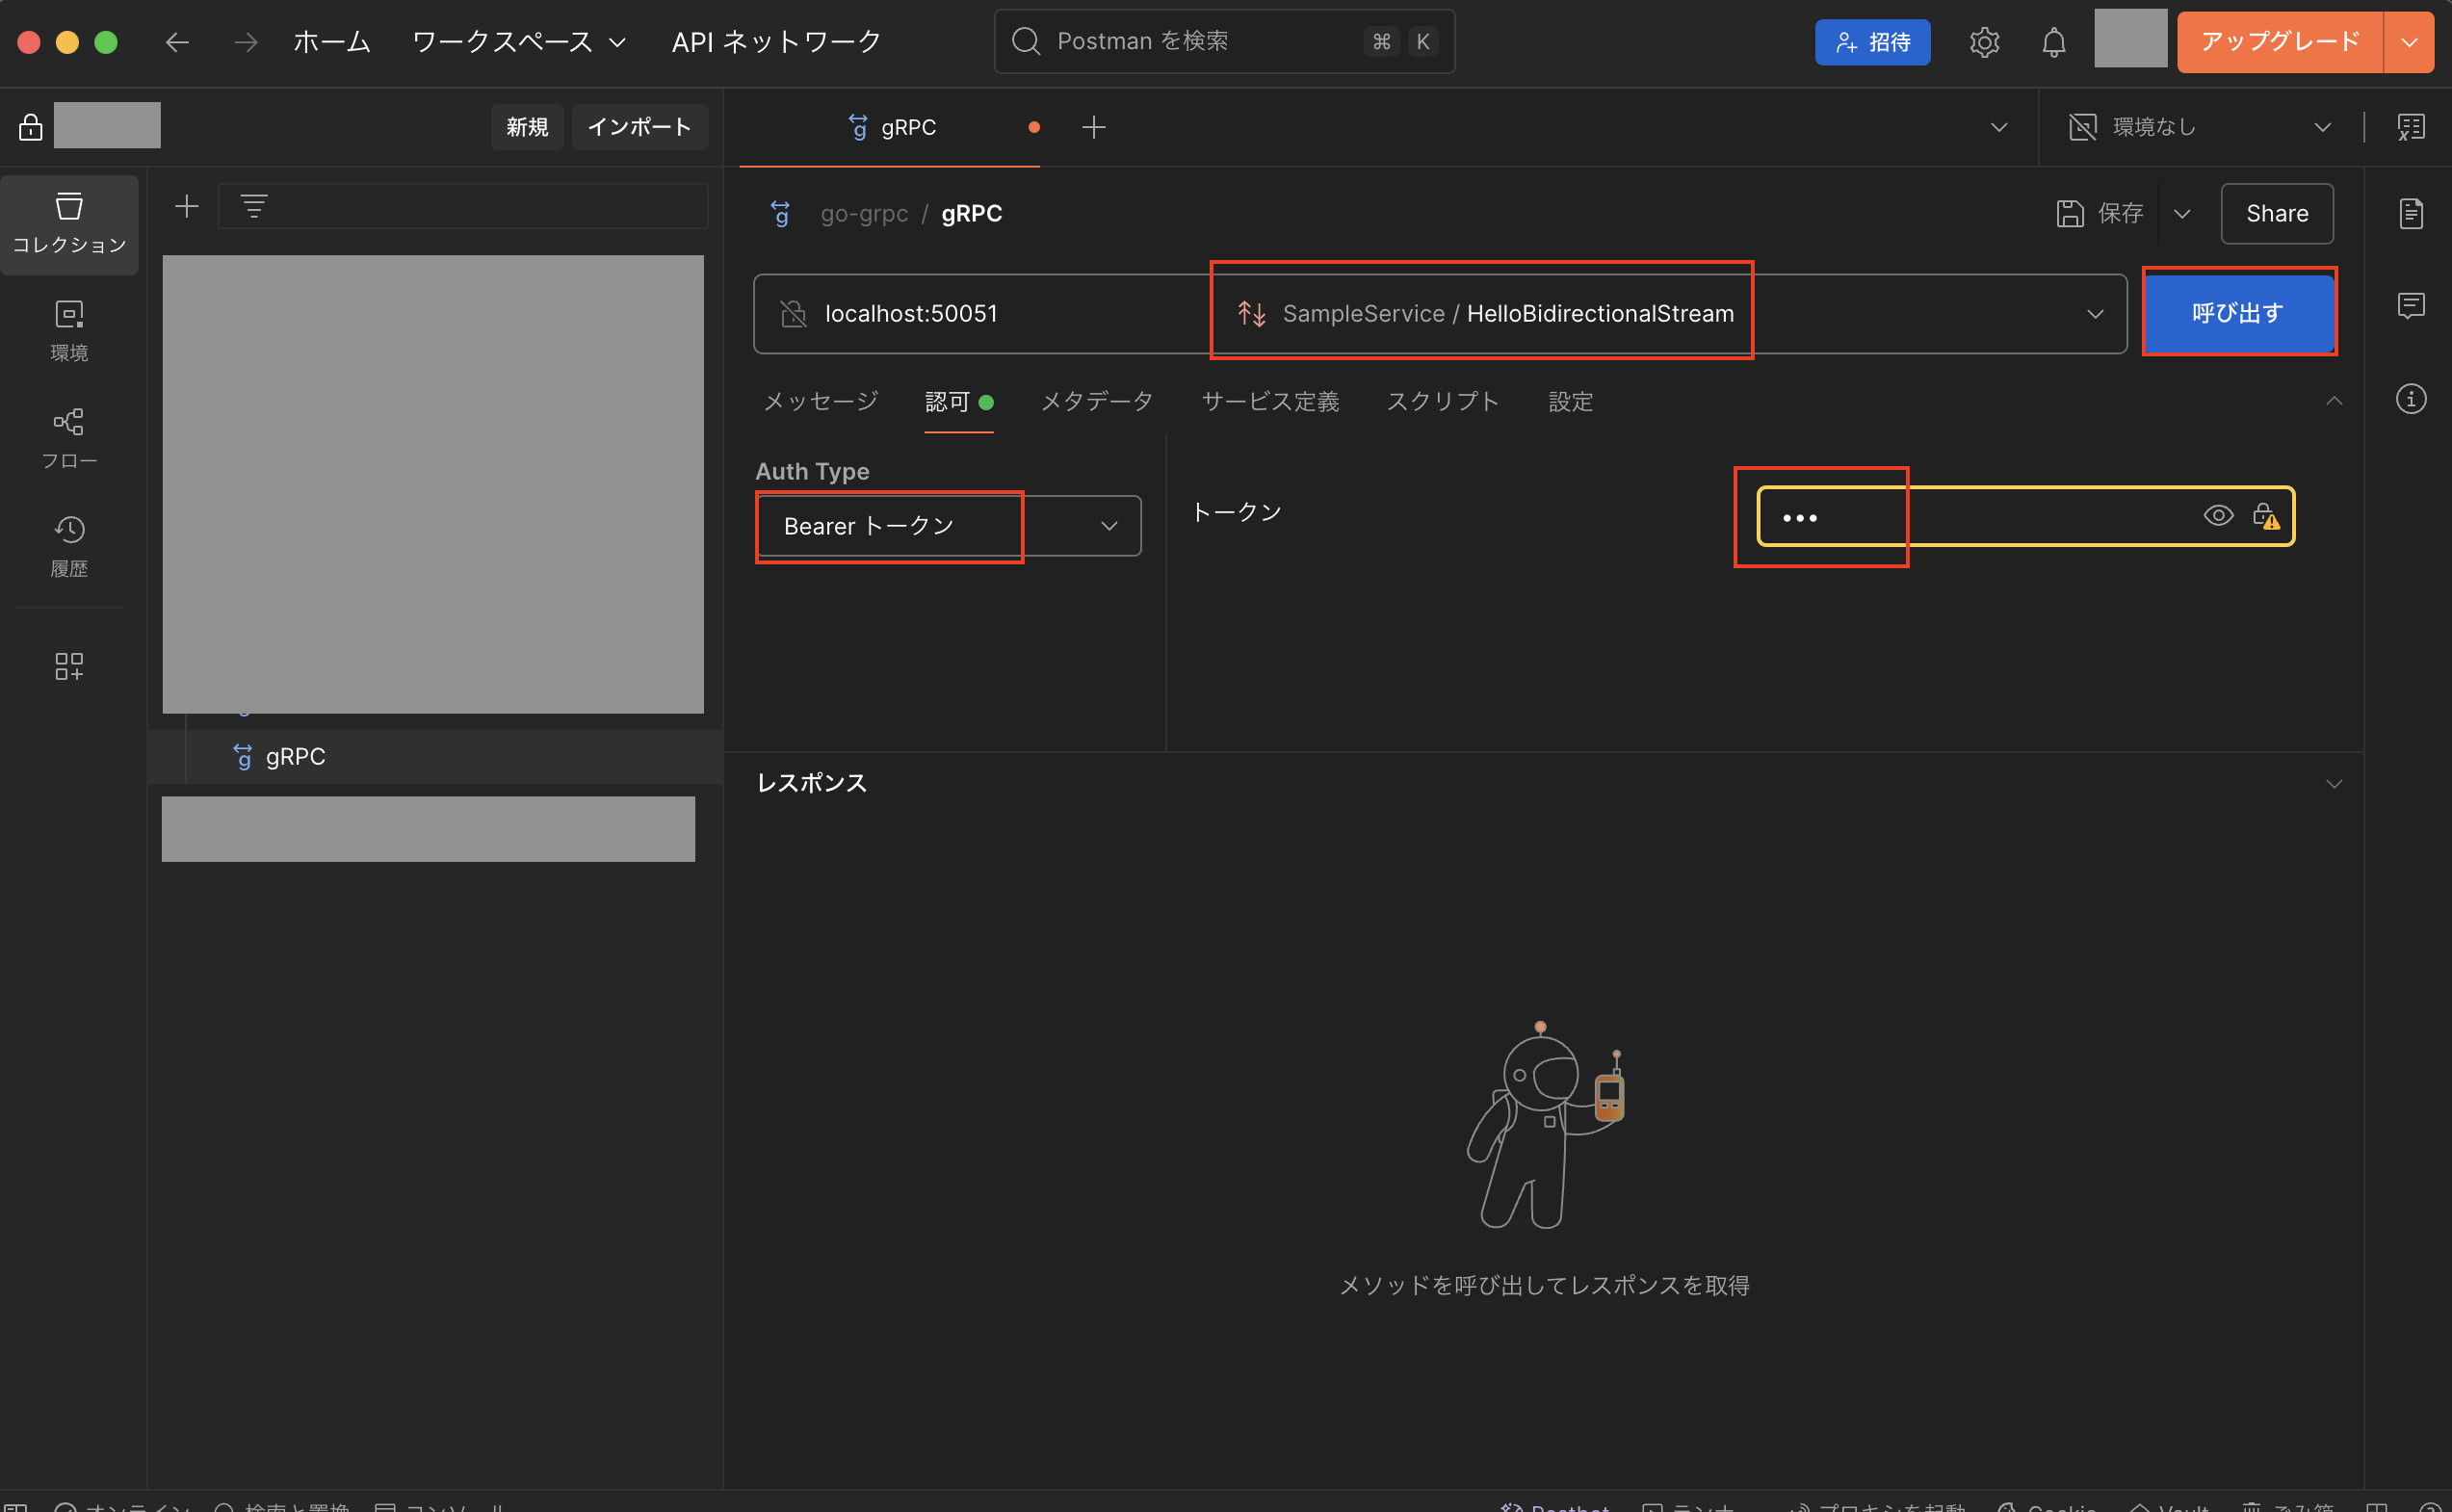This screenshot has height=1512, width=2452.
Task: Expand the Workspaces dropdown
Action: point(519,42)
